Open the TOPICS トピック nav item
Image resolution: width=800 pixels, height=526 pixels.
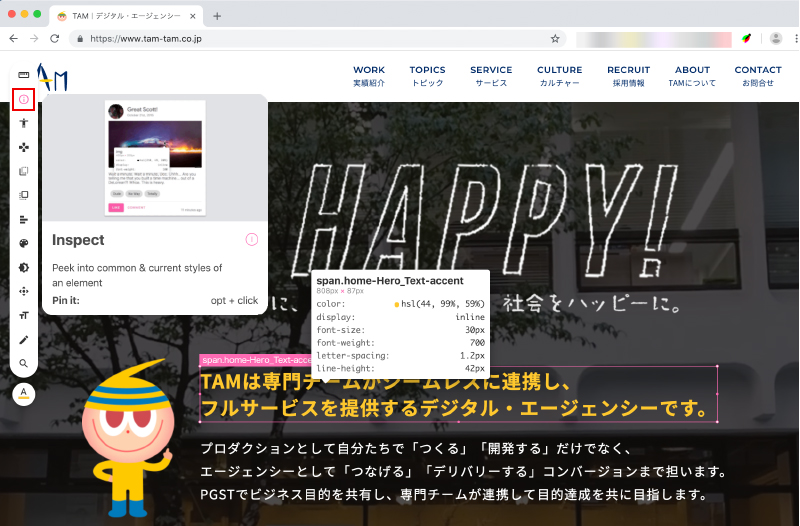[428, 76]
